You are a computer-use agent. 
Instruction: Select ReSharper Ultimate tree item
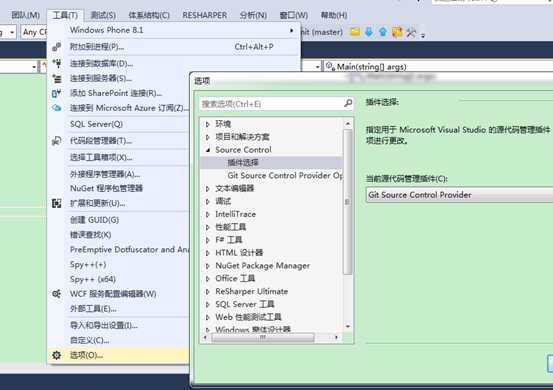(x=251, y=291)
